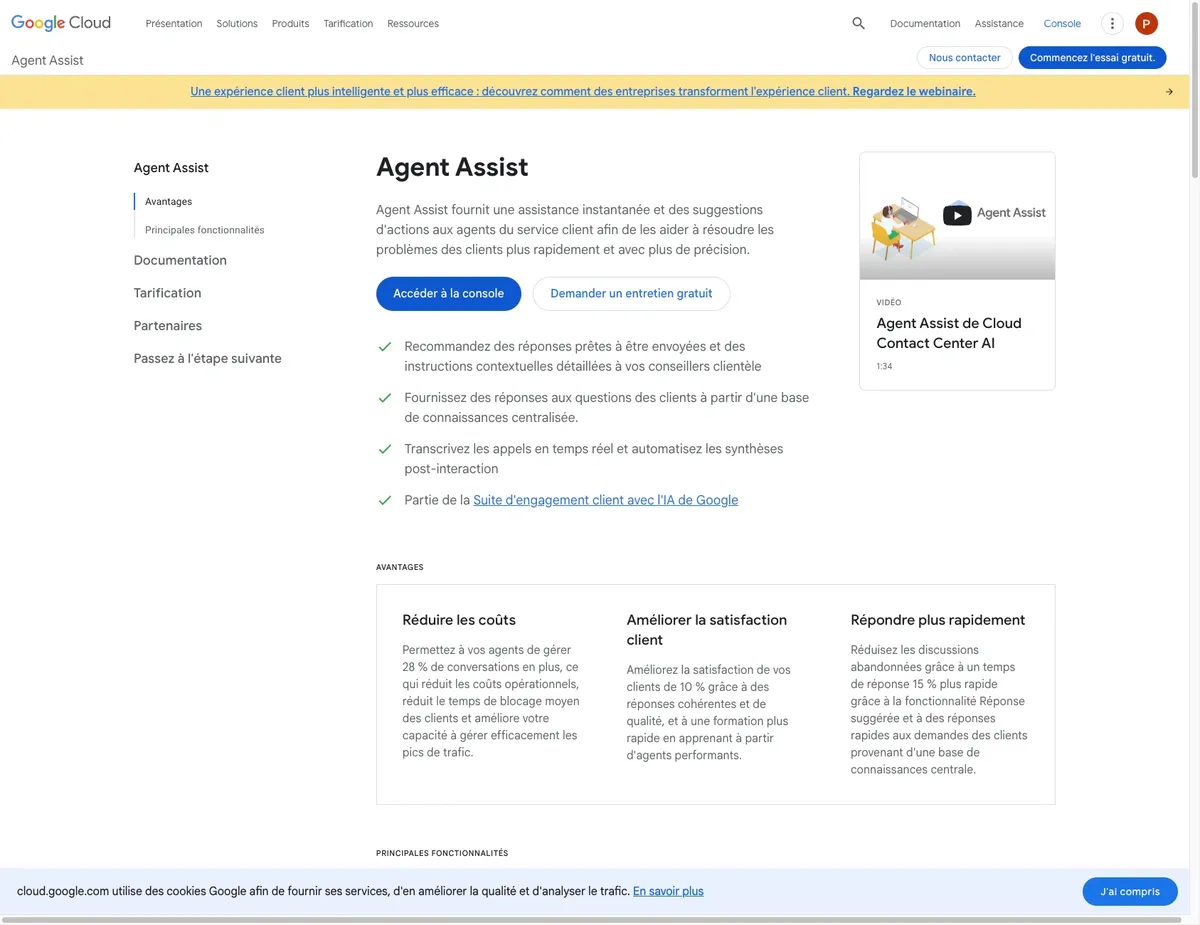Click the main Agent Assist page heading
Viewport: 1200px width, 925px height.
pos(452,167)
